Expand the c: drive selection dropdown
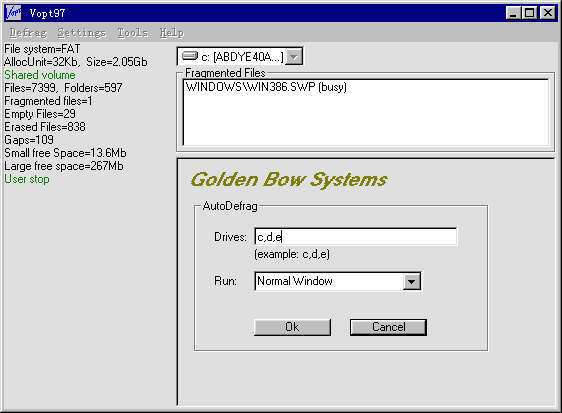This screenshot has height=413, width=562. (x=294, y=57)
